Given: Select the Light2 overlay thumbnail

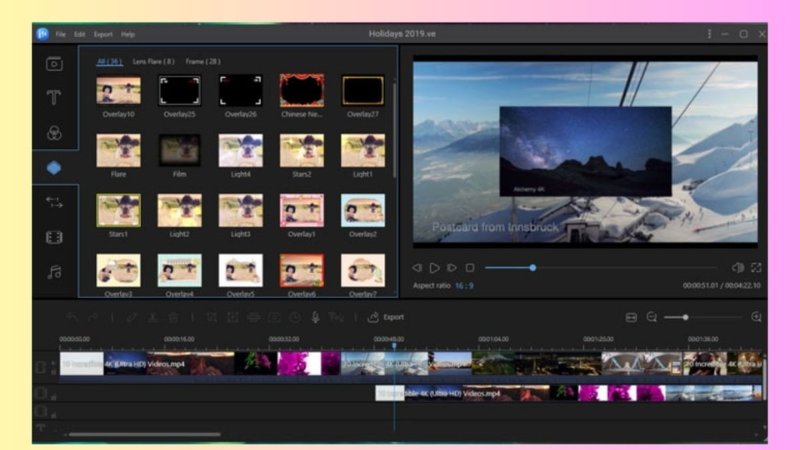Looking at the screenshot, I should click(180, 210).
